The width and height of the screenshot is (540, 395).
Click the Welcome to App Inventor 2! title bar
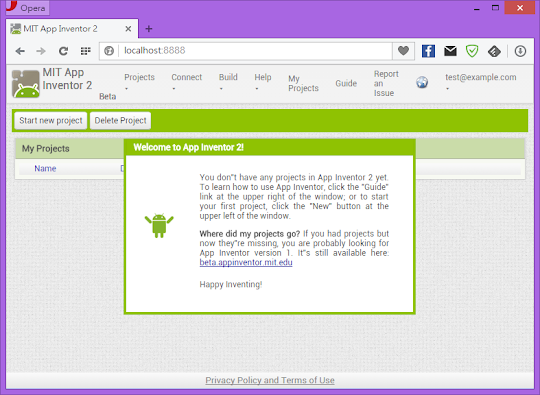coord(270,147)
